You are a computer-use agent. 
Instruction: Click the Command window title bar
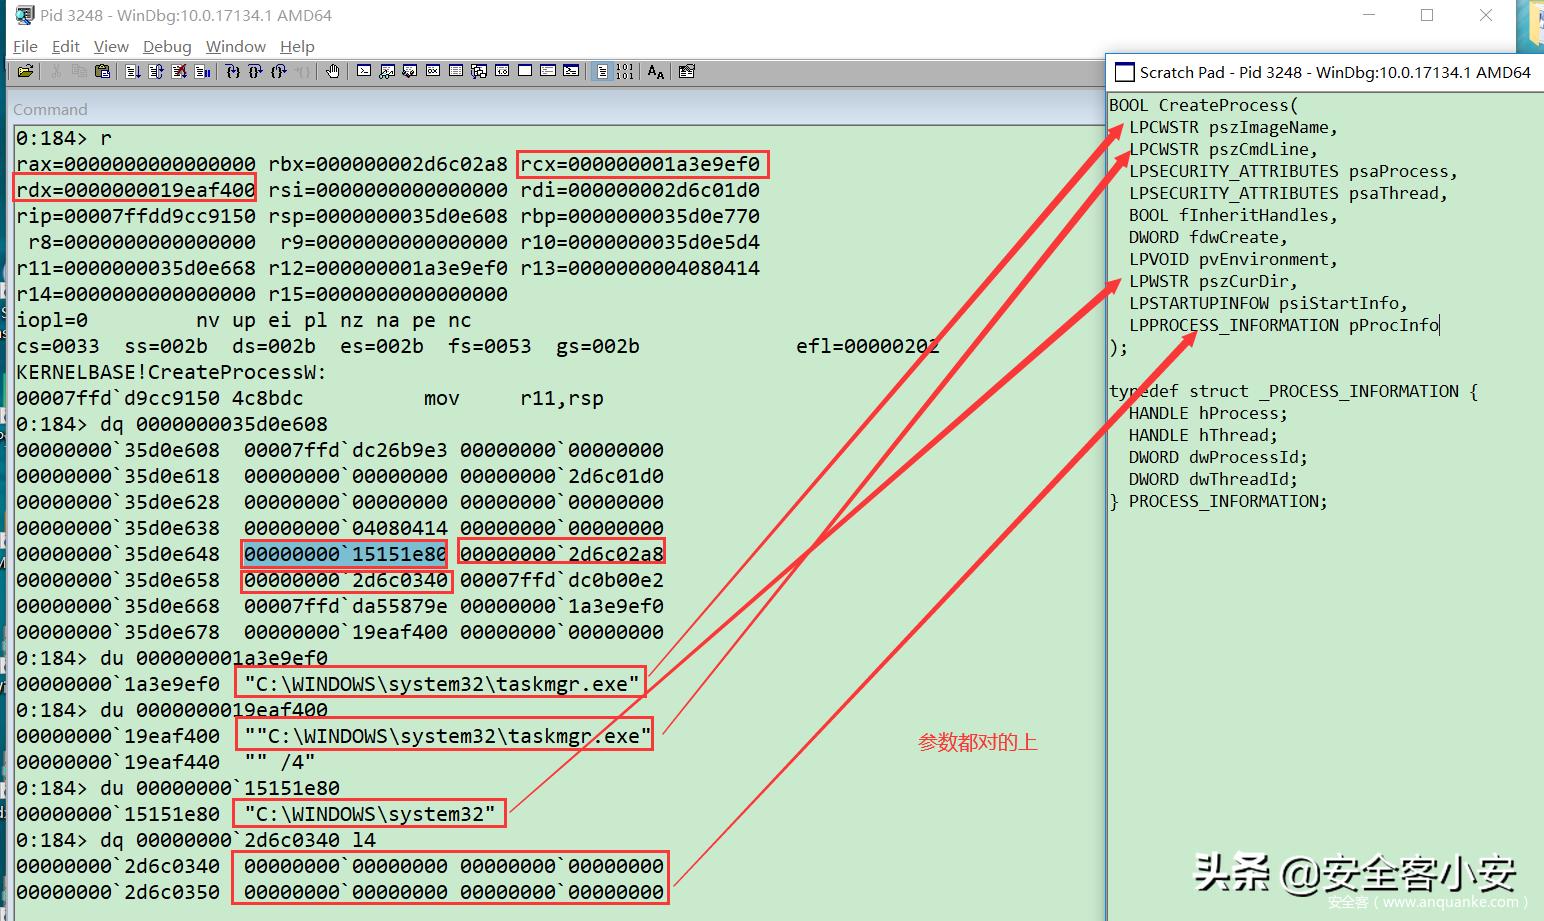(x=555, y=109)
